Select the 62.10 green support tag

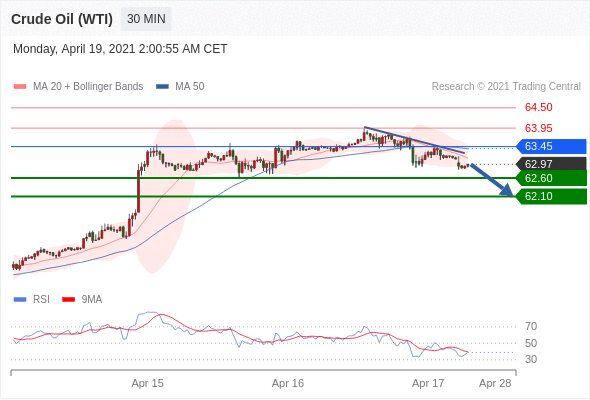click(551, 196)
